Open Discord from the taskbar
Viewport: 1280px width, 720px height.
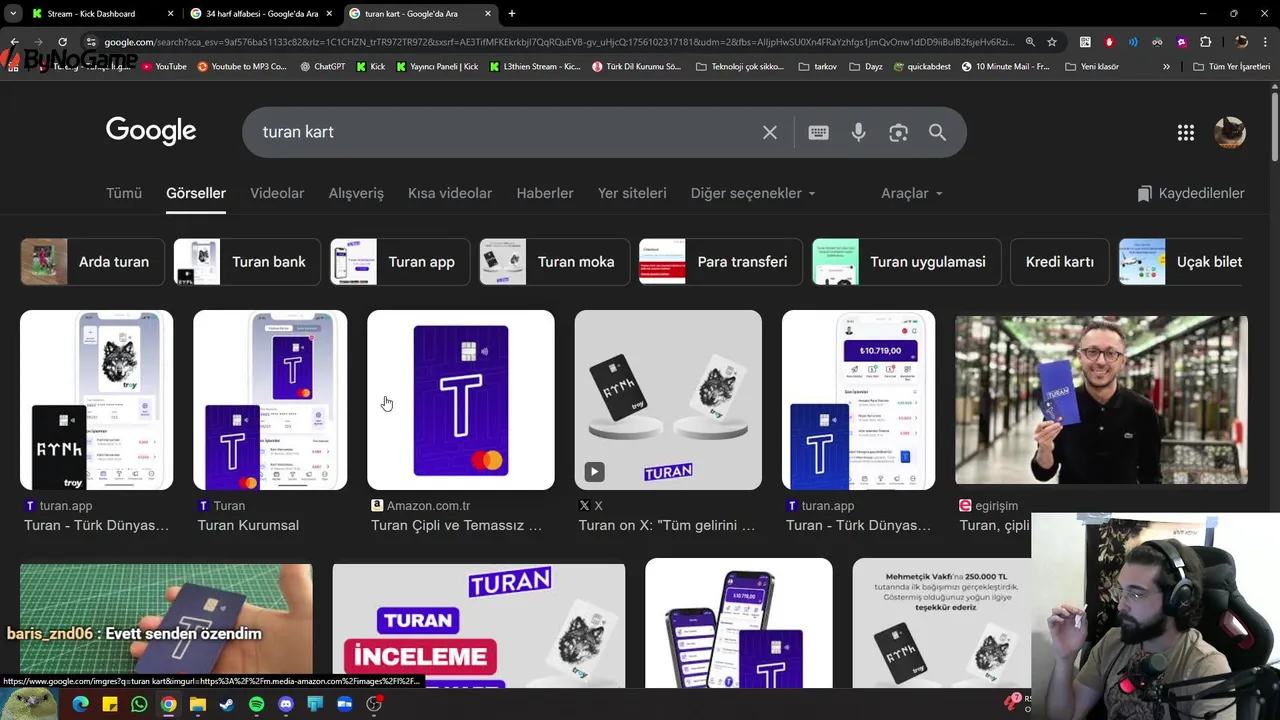pyautogui.click(x=286, y=704)
